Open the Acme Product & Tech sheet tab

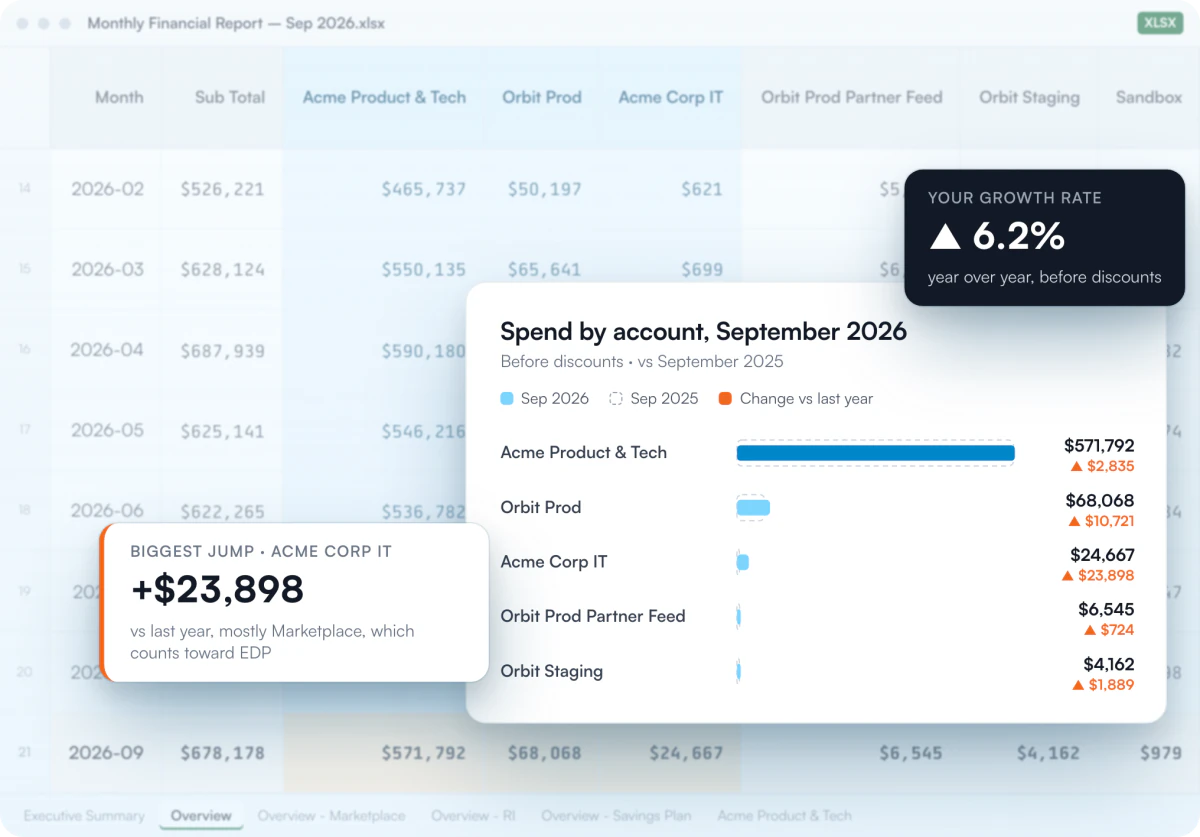click(784, 816)
